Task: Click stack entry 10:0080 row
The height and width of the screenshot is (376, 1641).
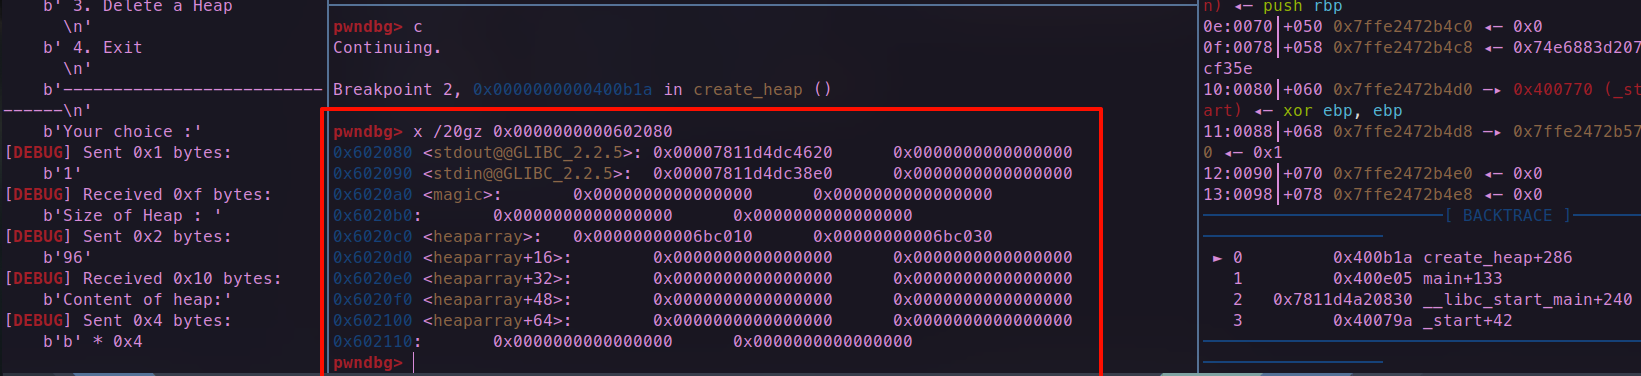Action: [1422, 89]
